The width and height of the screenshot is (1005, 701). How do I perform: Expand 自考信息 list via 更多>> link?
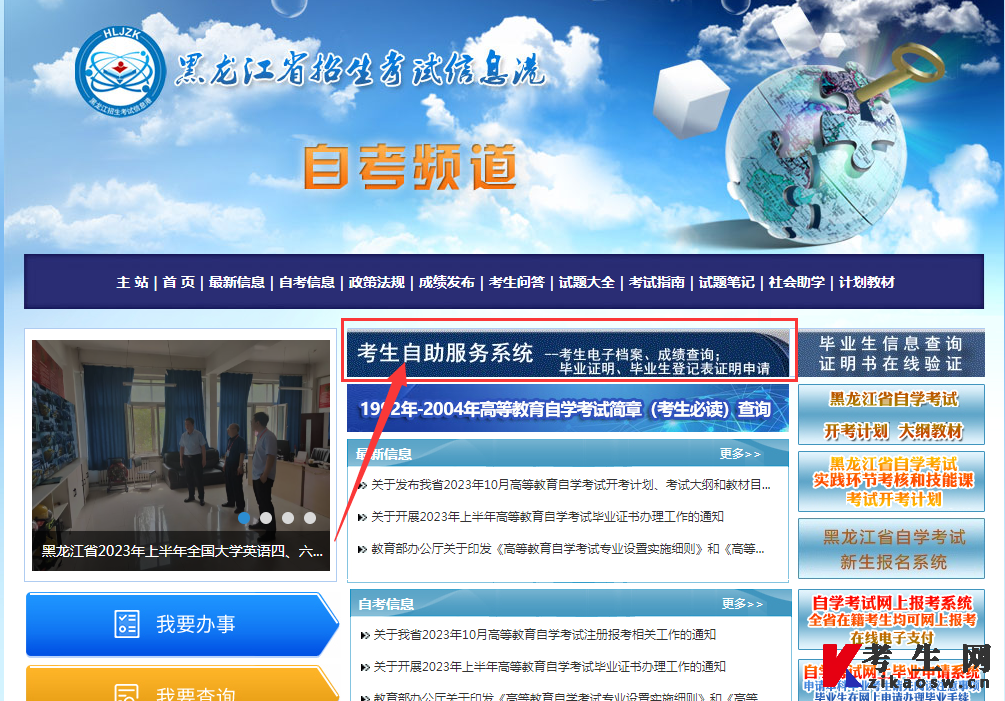click(x=743, y=606)
